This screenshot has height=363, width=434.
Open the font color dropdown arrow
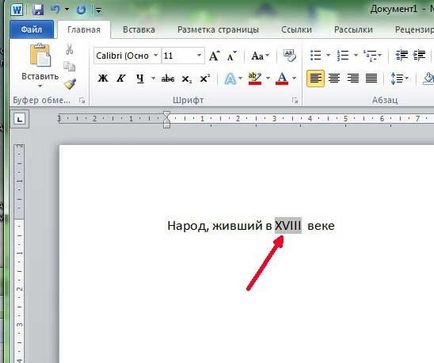point(294,79)
